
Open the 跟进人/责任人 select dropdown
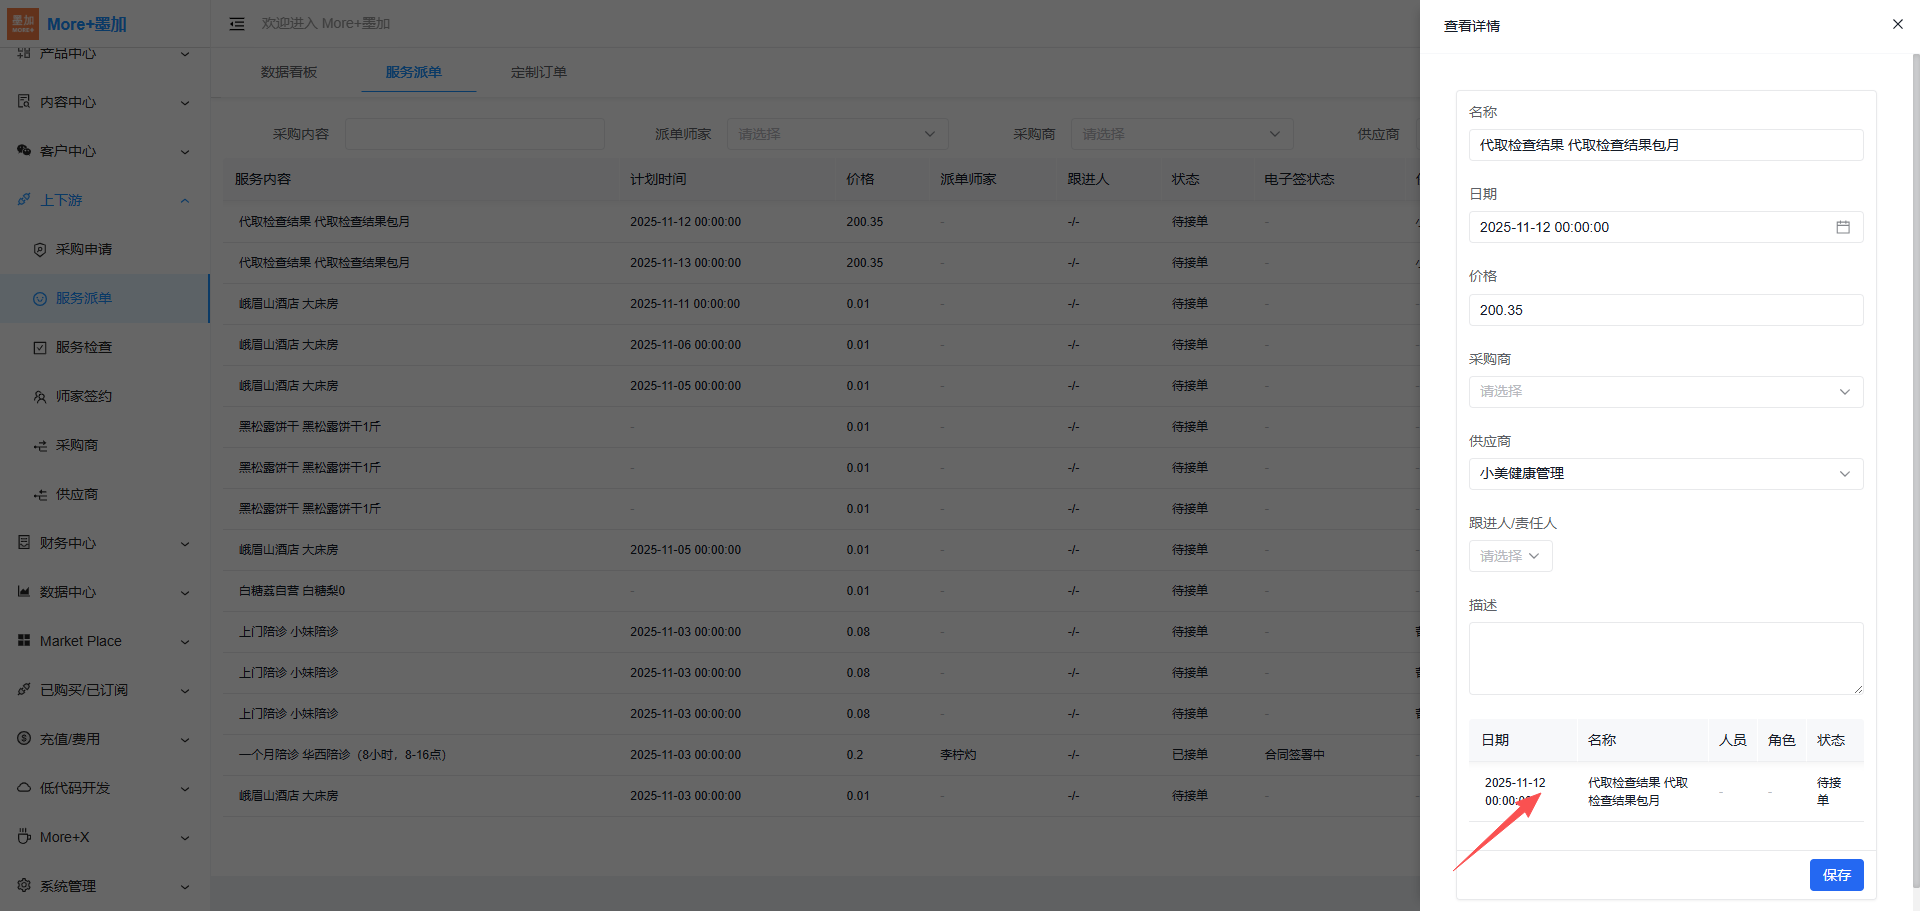pos(1510,556)
